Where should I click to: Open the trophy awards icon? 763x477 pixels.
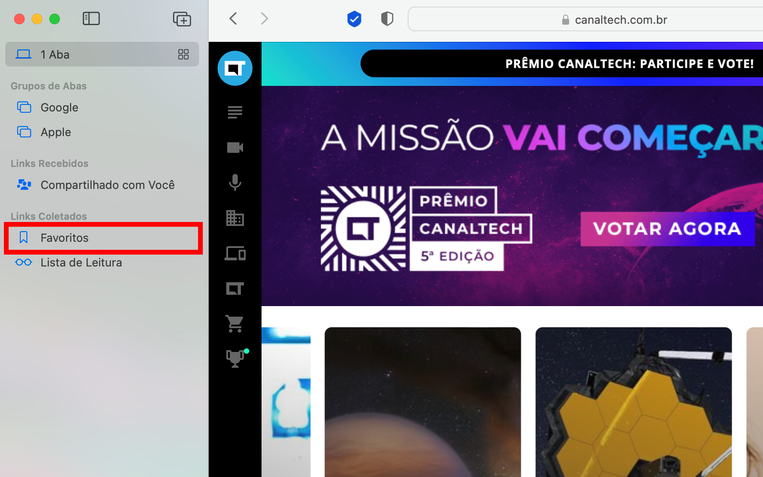[x=236, y=359]
